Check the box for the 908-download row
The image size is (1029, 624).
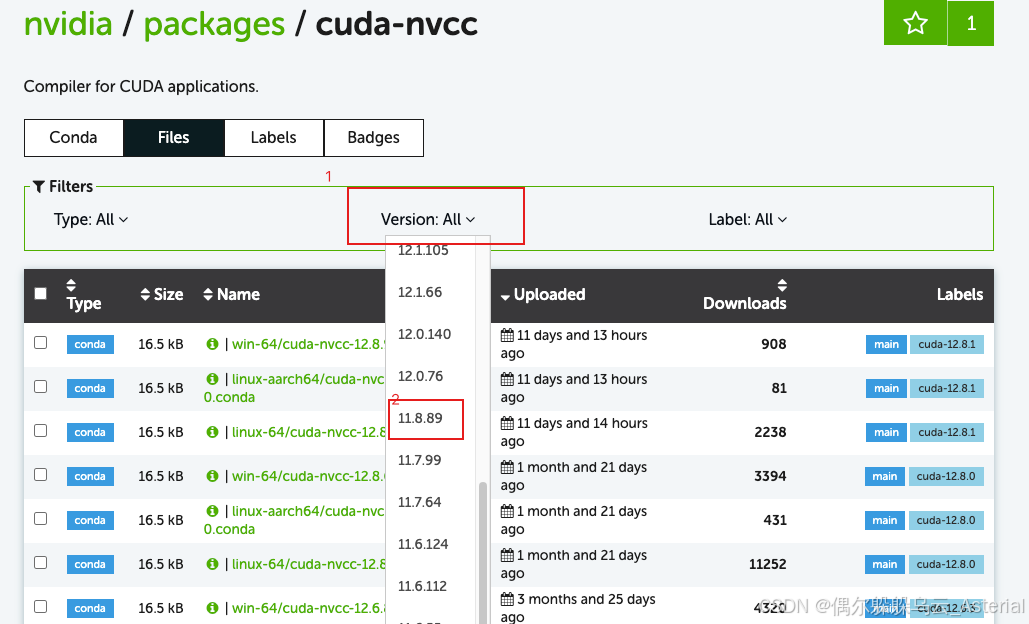tap(41, 343)
